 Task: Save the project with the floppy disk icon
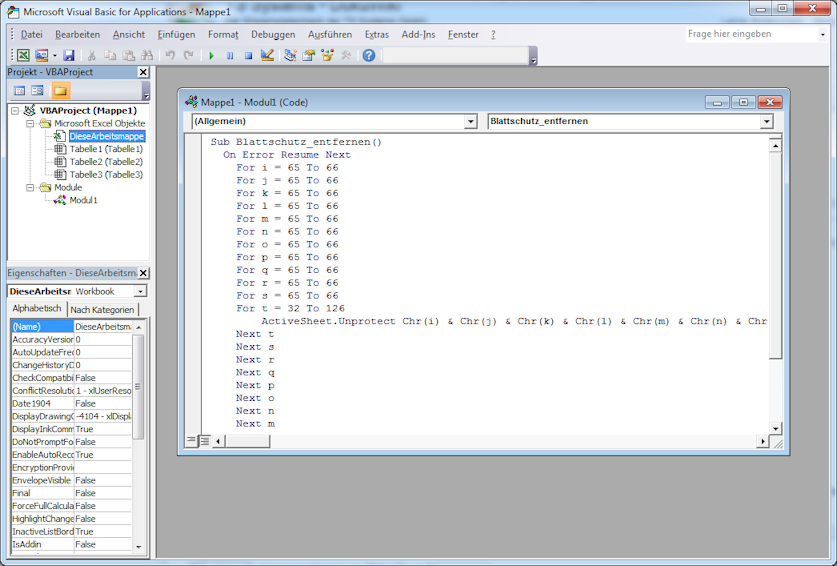tap(69, 56)
